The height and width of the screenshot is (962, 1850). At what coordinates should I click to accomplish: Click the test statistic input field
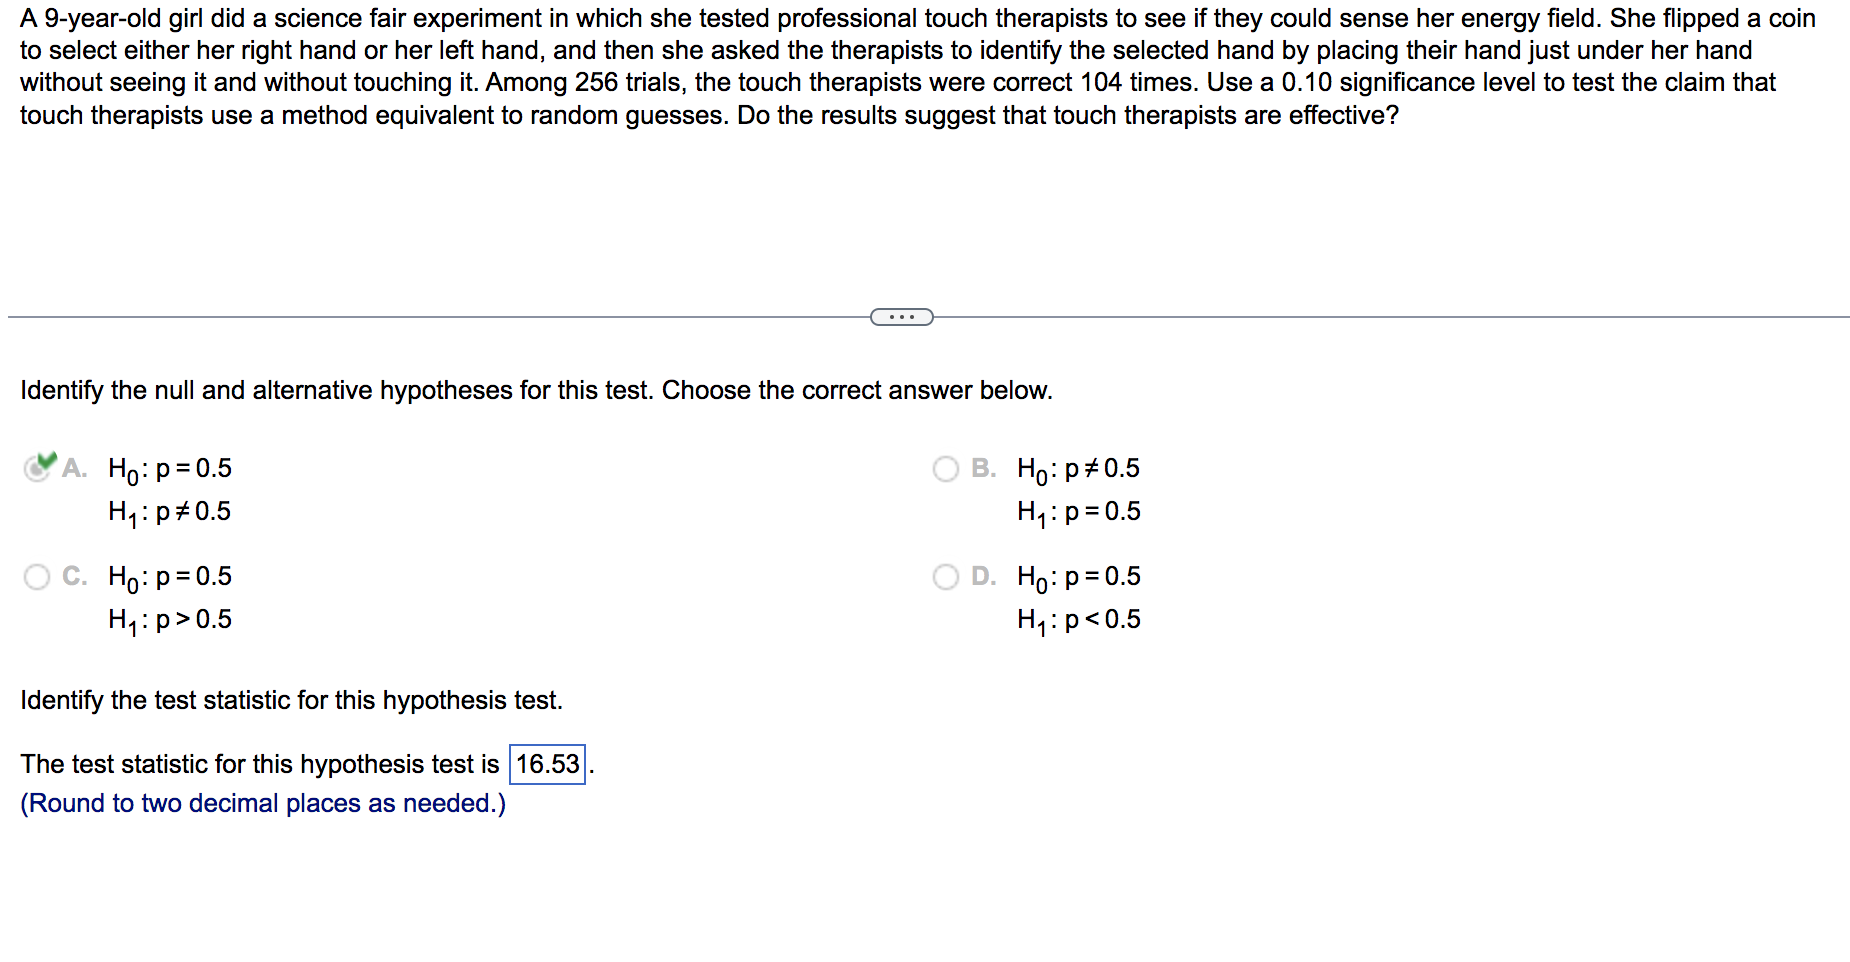pos(548,764)
